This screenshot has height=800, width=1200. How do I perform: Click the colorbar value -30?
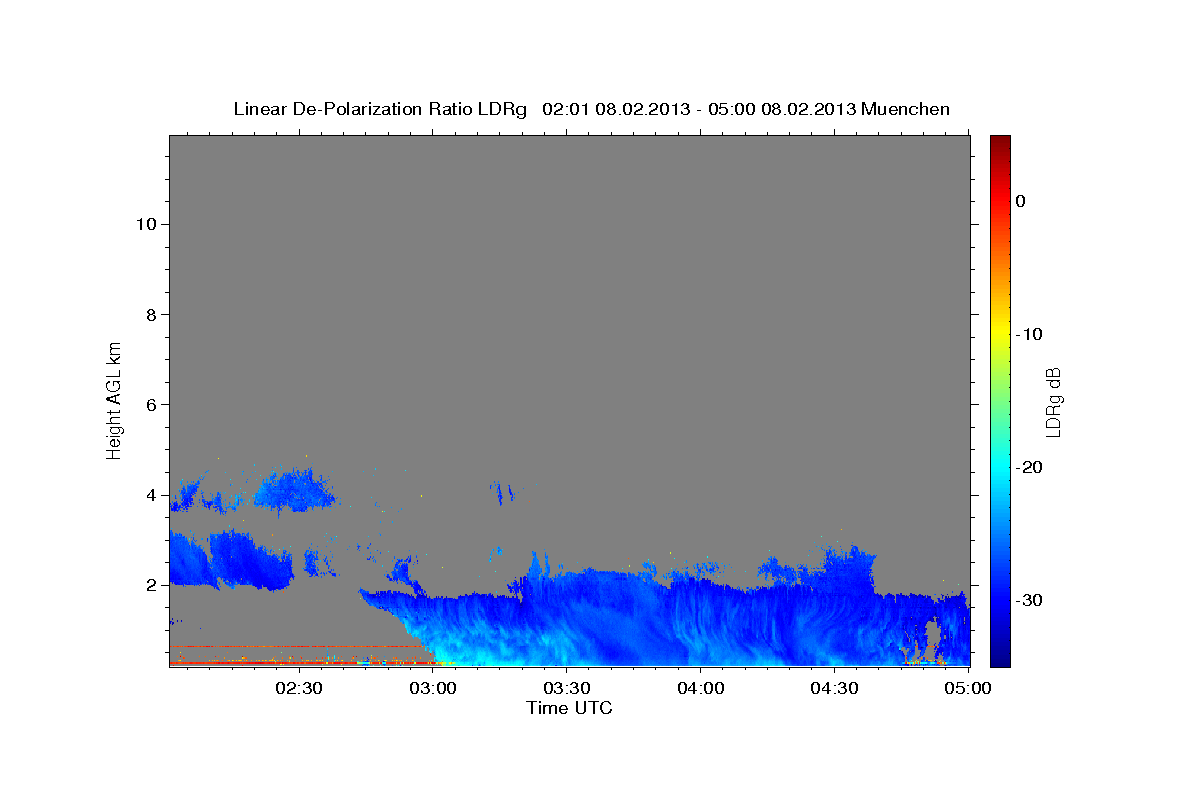click(x=1030, y=600)
